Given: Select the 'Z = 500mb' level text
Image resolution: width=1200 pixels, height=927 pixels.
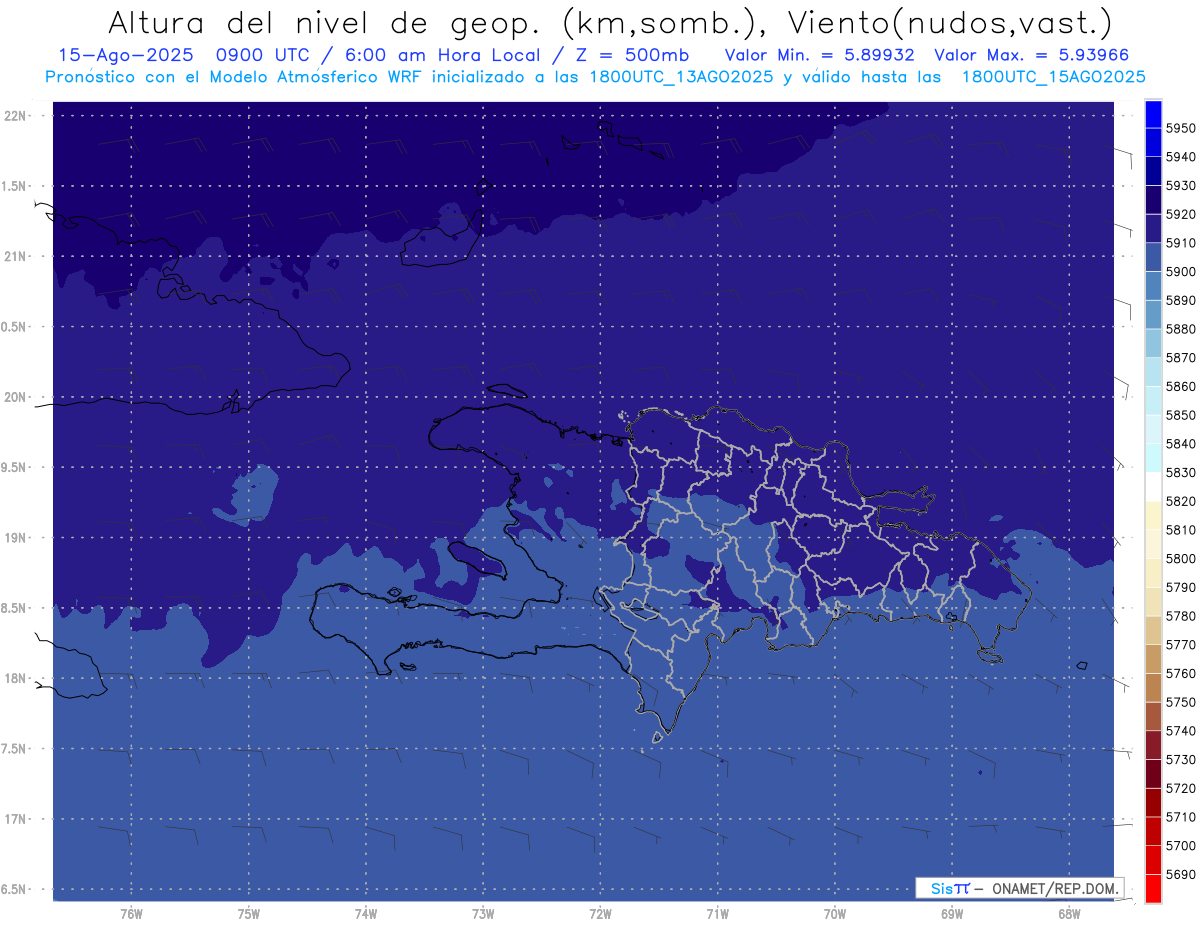Looking at the screenshot, I should (x=629, y=55).
